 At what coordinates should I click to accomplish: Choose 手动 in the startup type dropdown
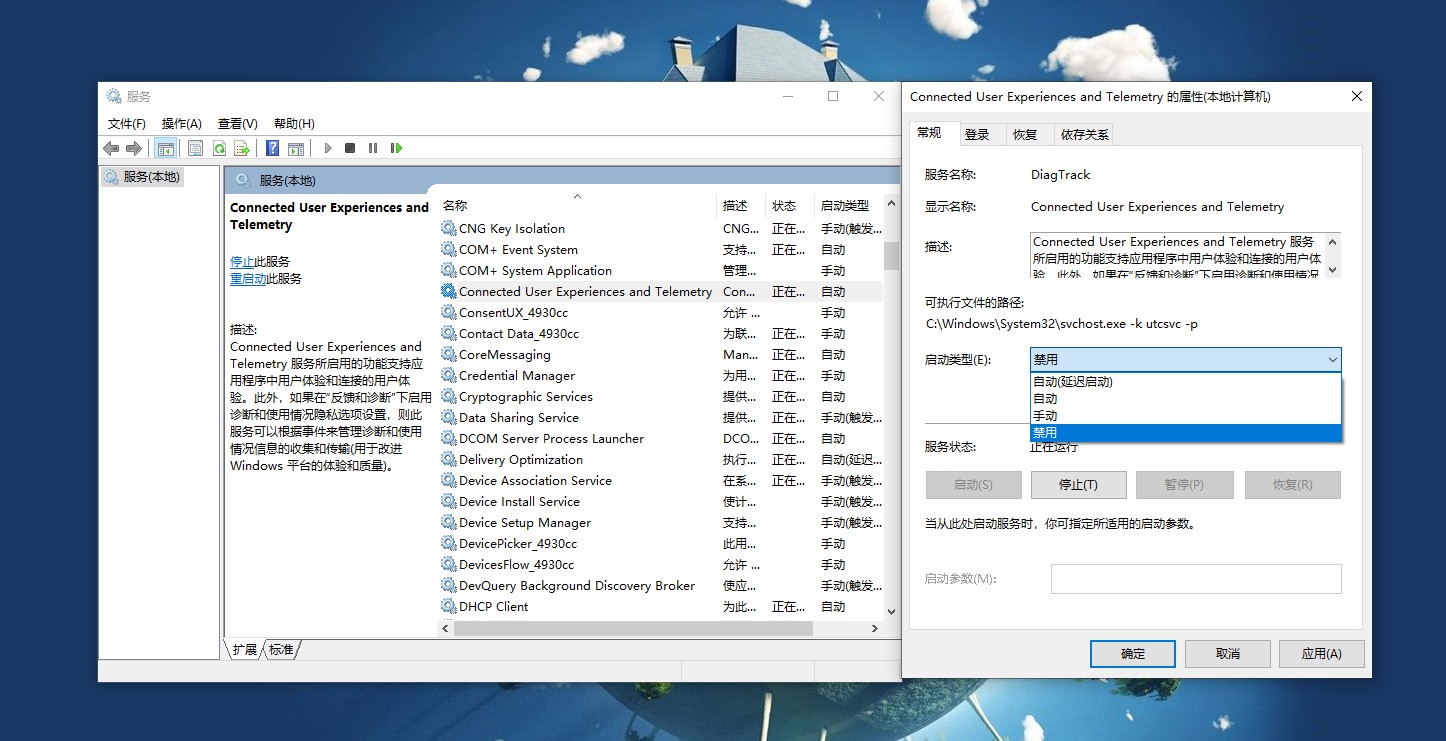[1100, 414]
